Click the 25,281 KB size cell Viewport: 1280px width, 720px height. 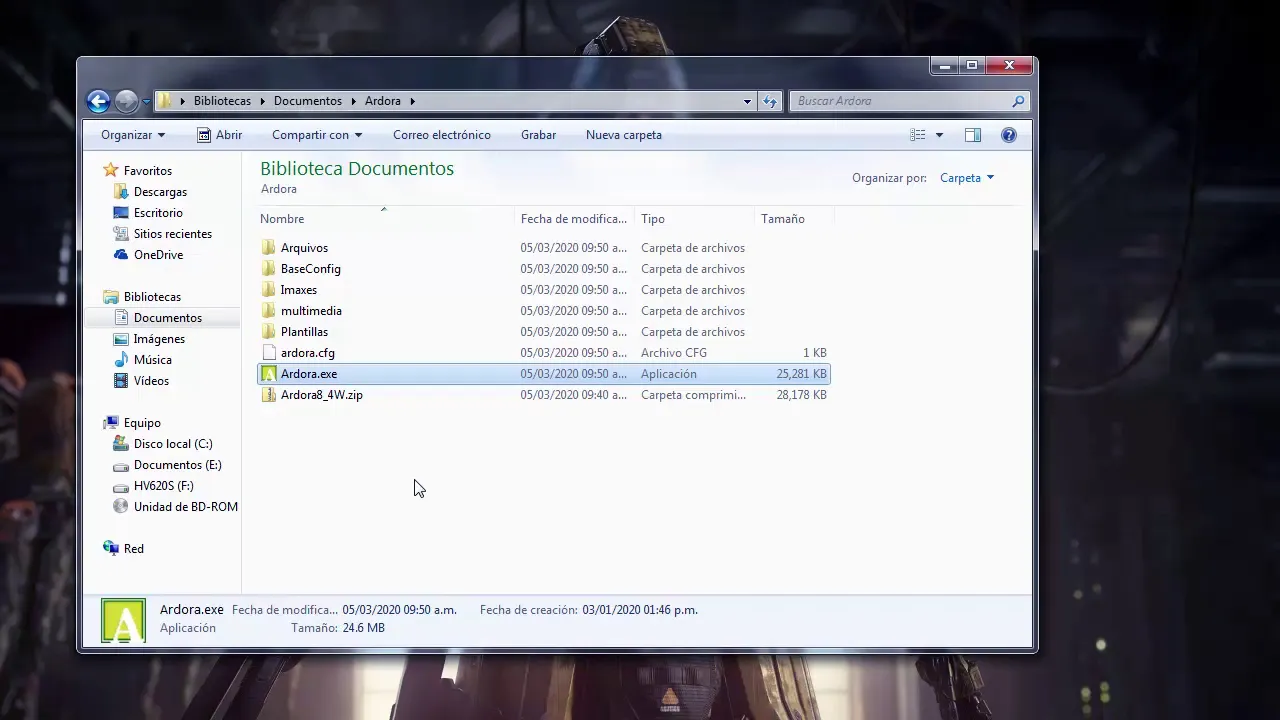(801, 374)
